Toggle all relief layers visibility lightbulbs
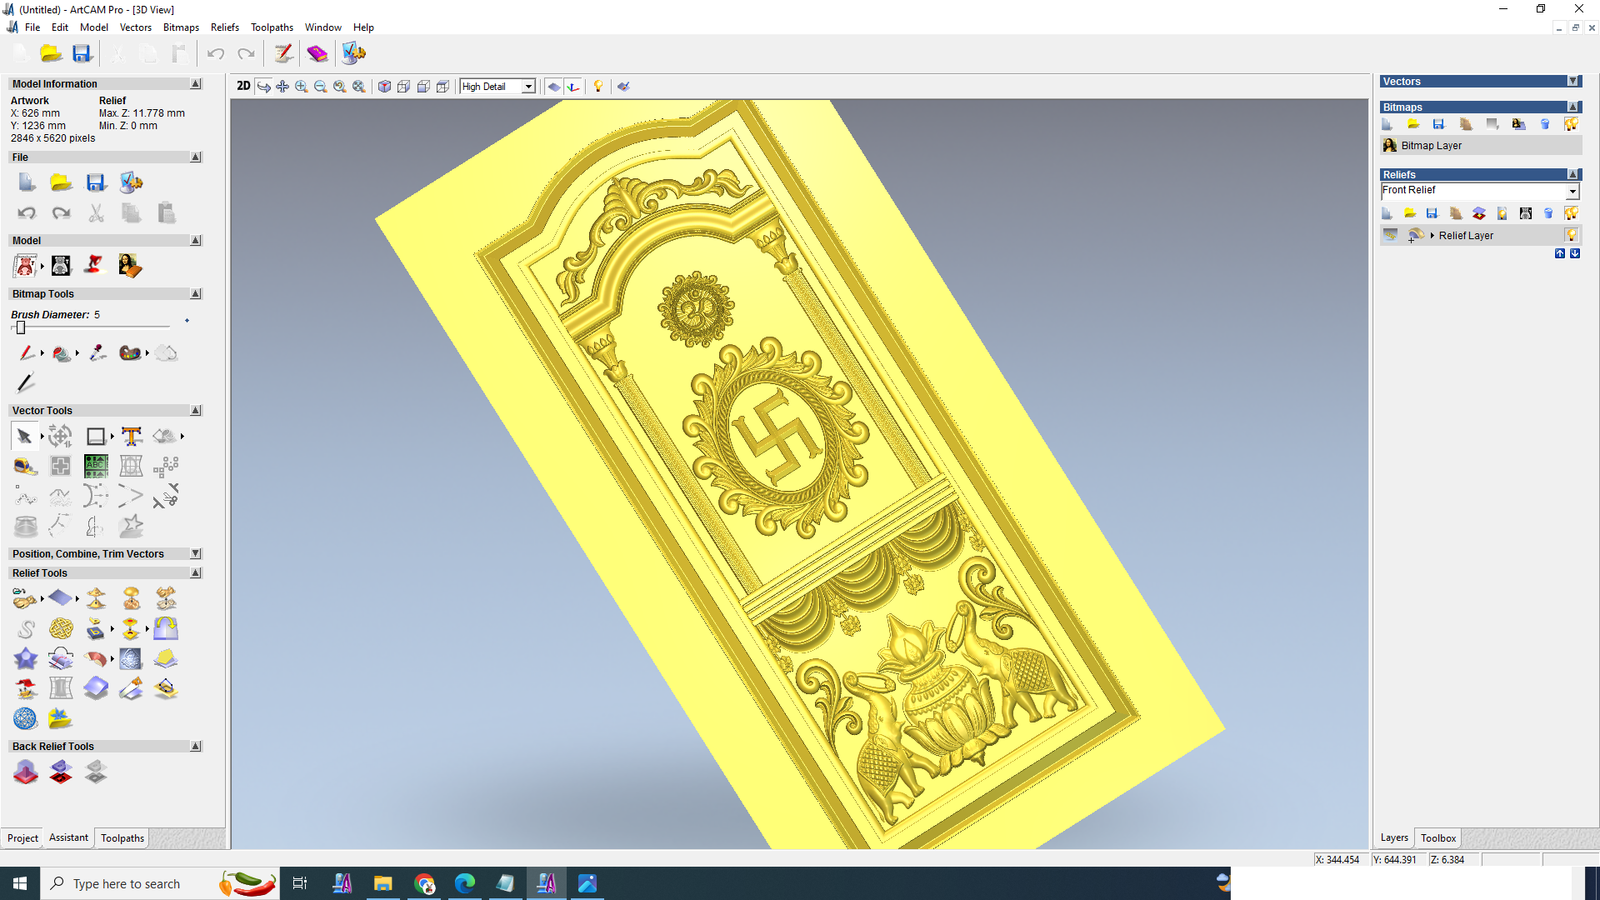Image resolution: width=1600 pixels, height=900 pixels. 1571,213
